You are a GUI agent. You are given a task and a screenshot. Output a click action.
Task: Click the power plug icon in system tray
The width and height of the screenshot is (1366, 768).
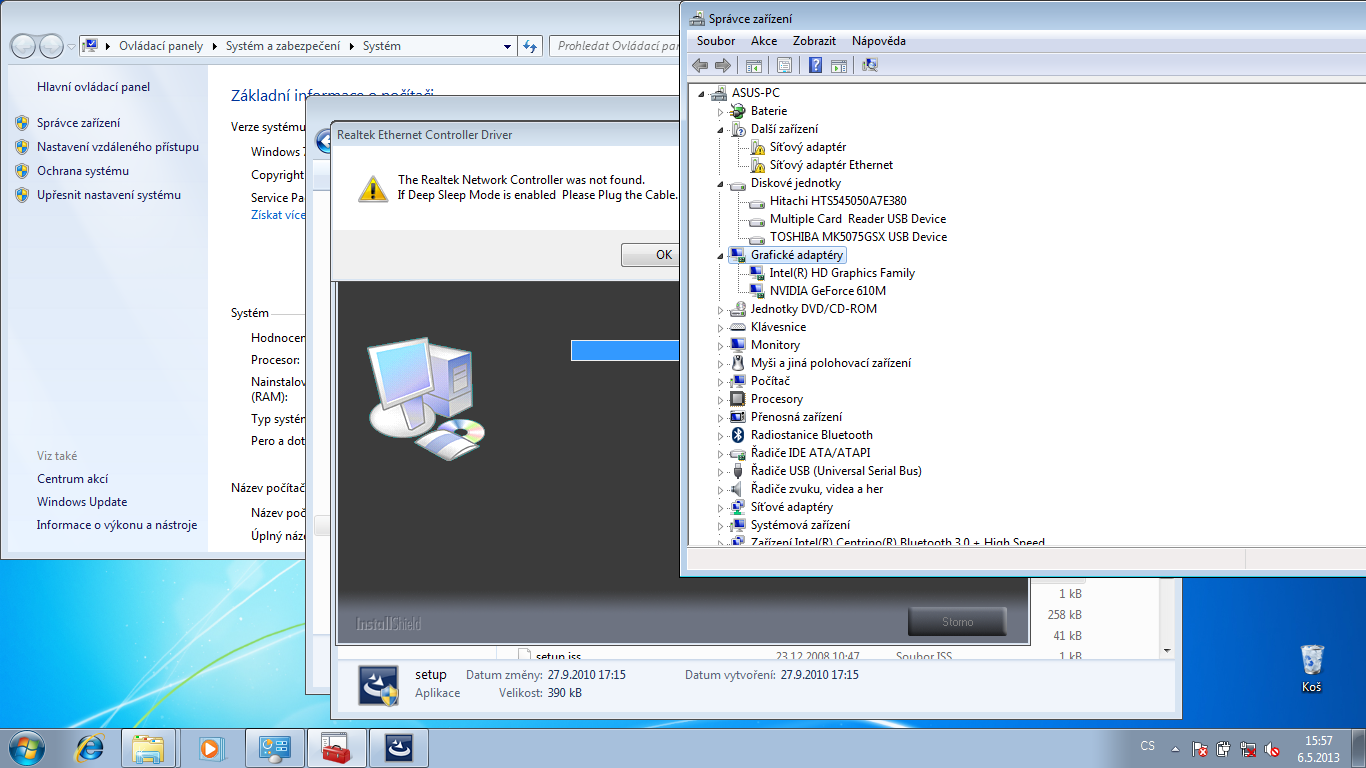tap(1224, 748)
